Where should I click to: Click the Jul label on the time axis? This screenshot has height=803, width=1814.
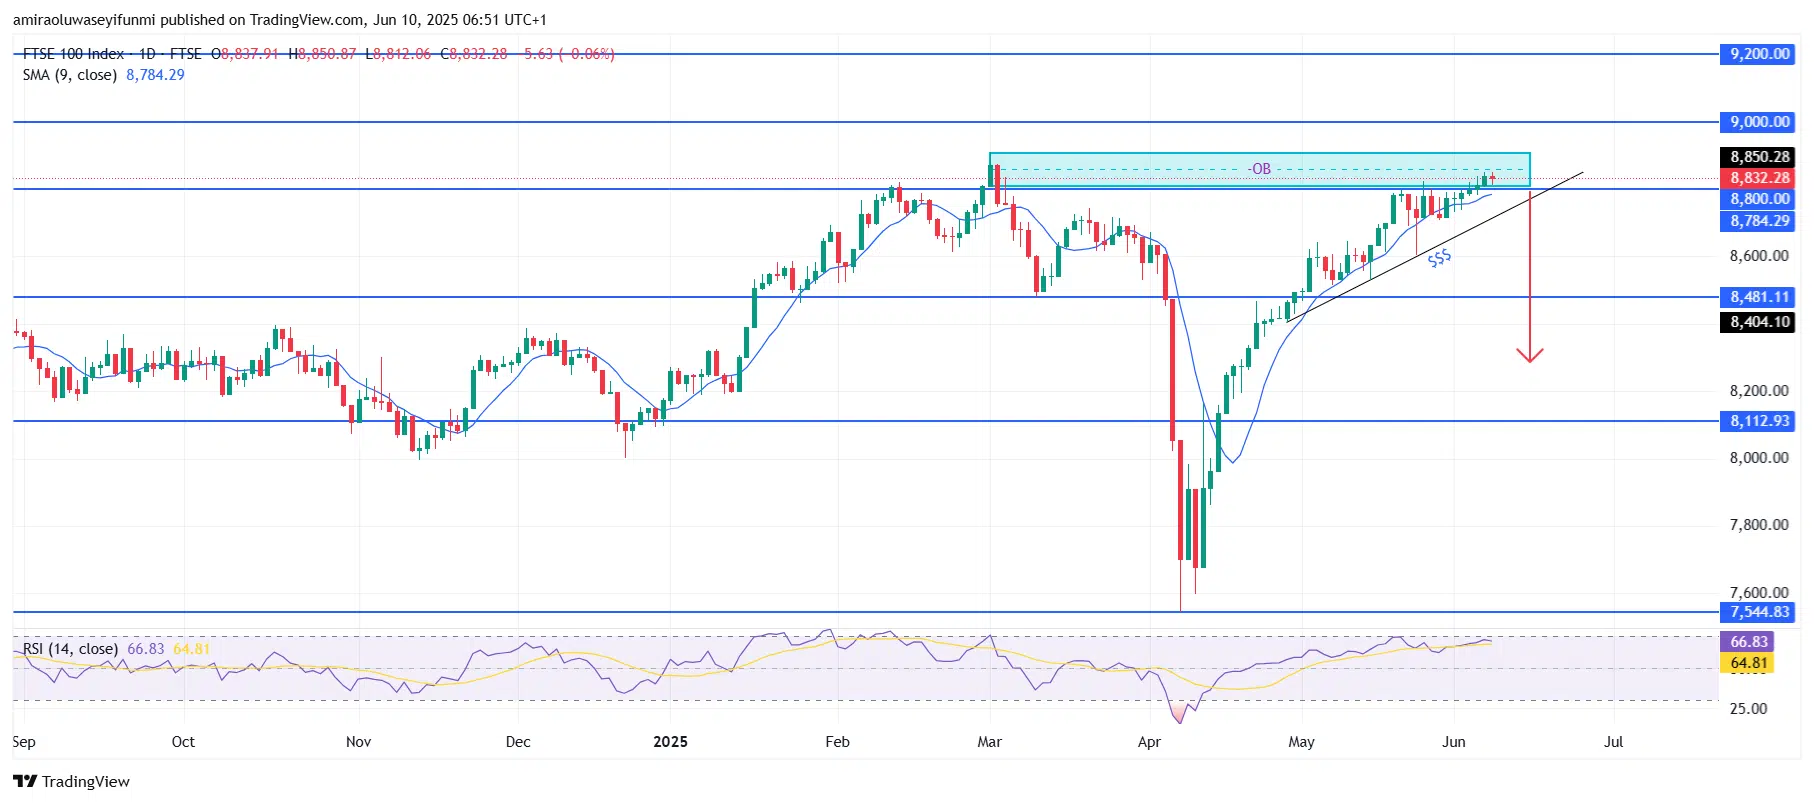(x=1613, y=742)
